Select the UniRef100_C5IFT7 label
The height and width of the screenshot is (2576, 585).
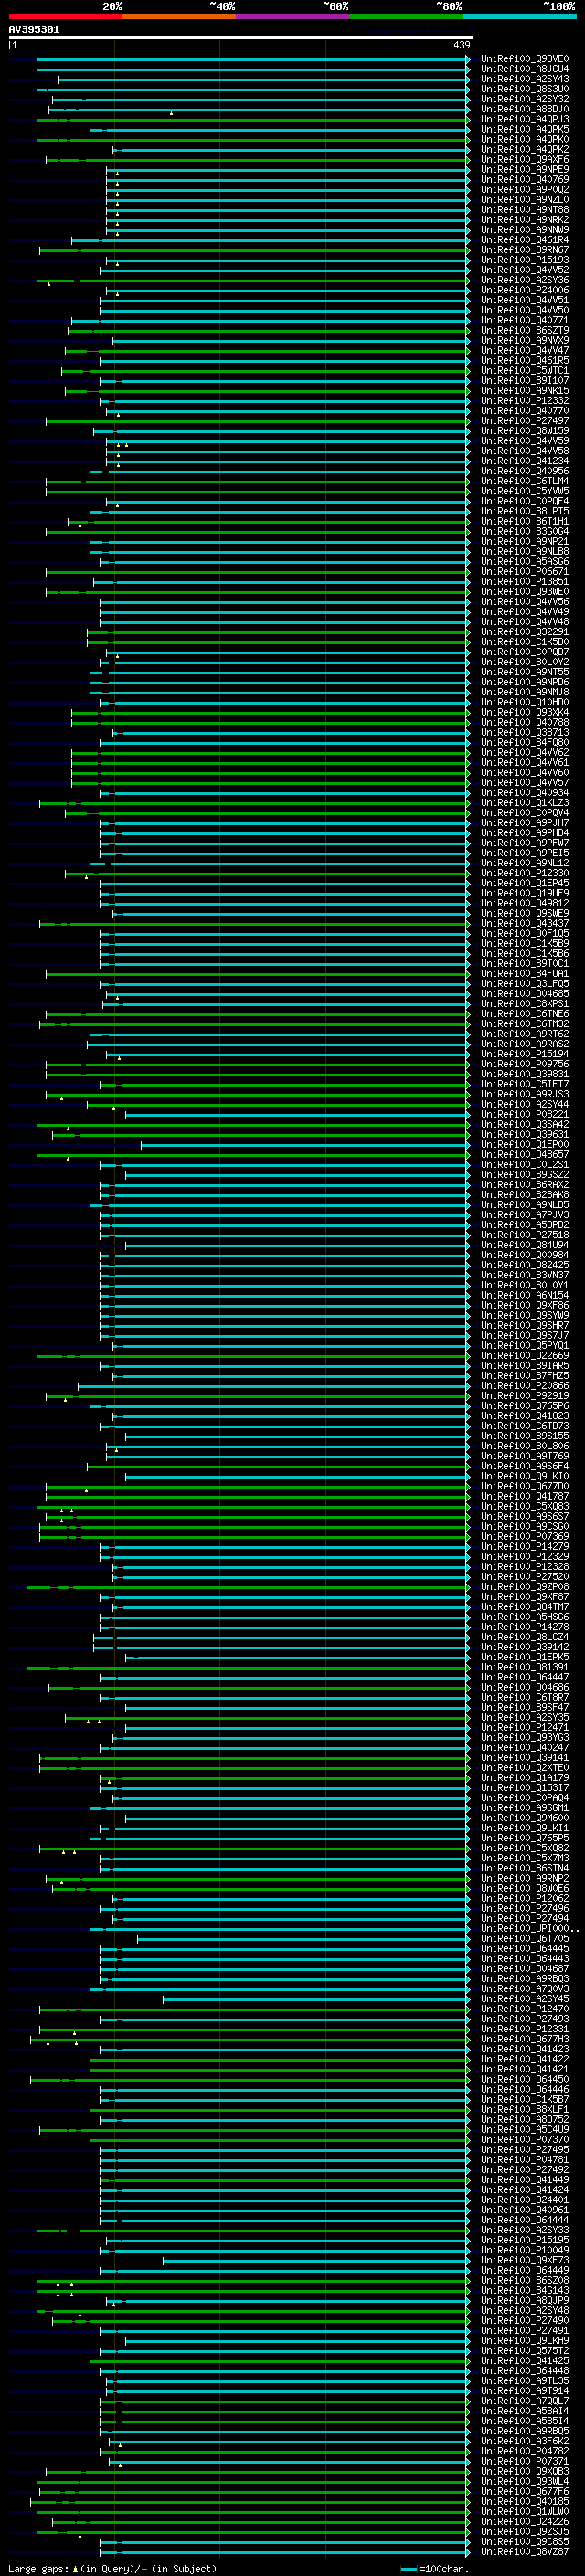coord(525,1084)
